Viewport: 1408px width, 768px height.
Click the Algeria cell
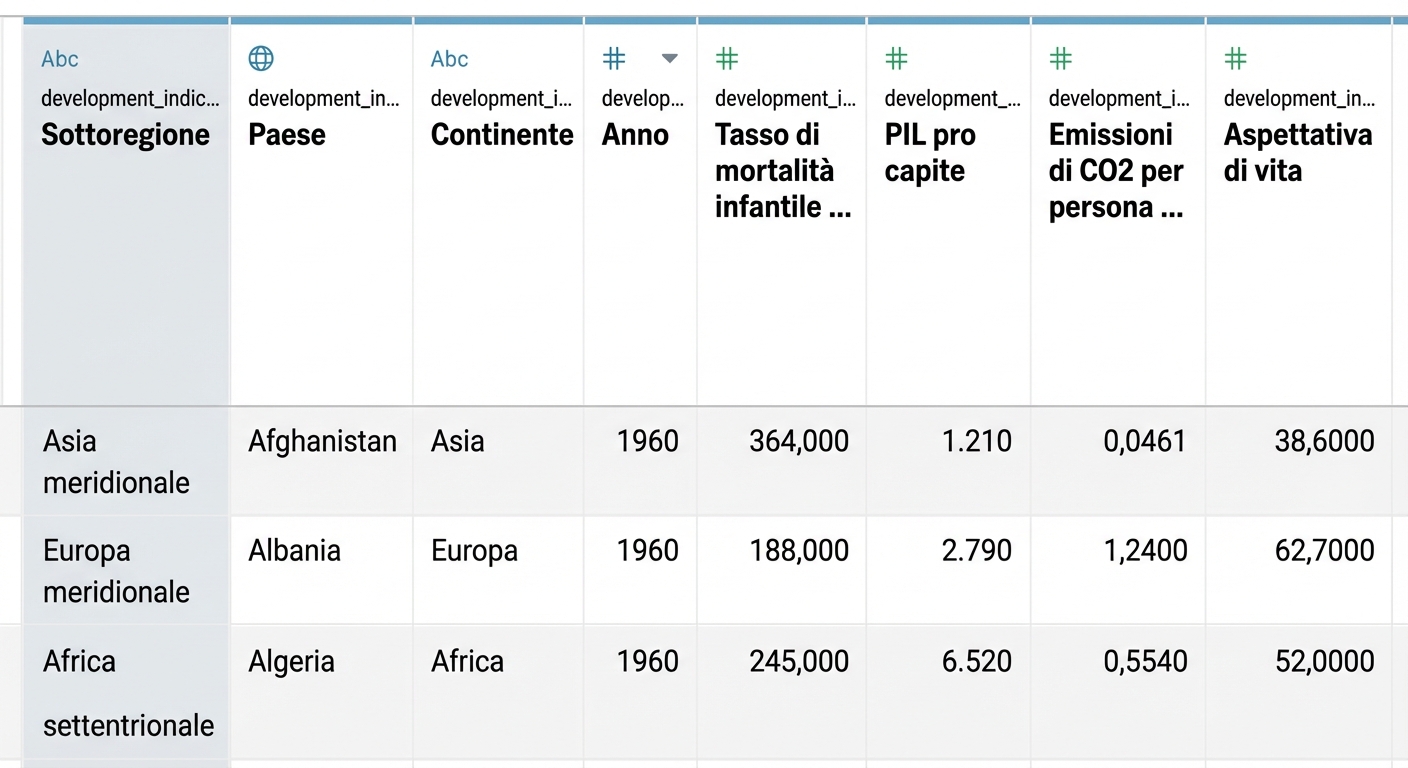tap(291, 661)
